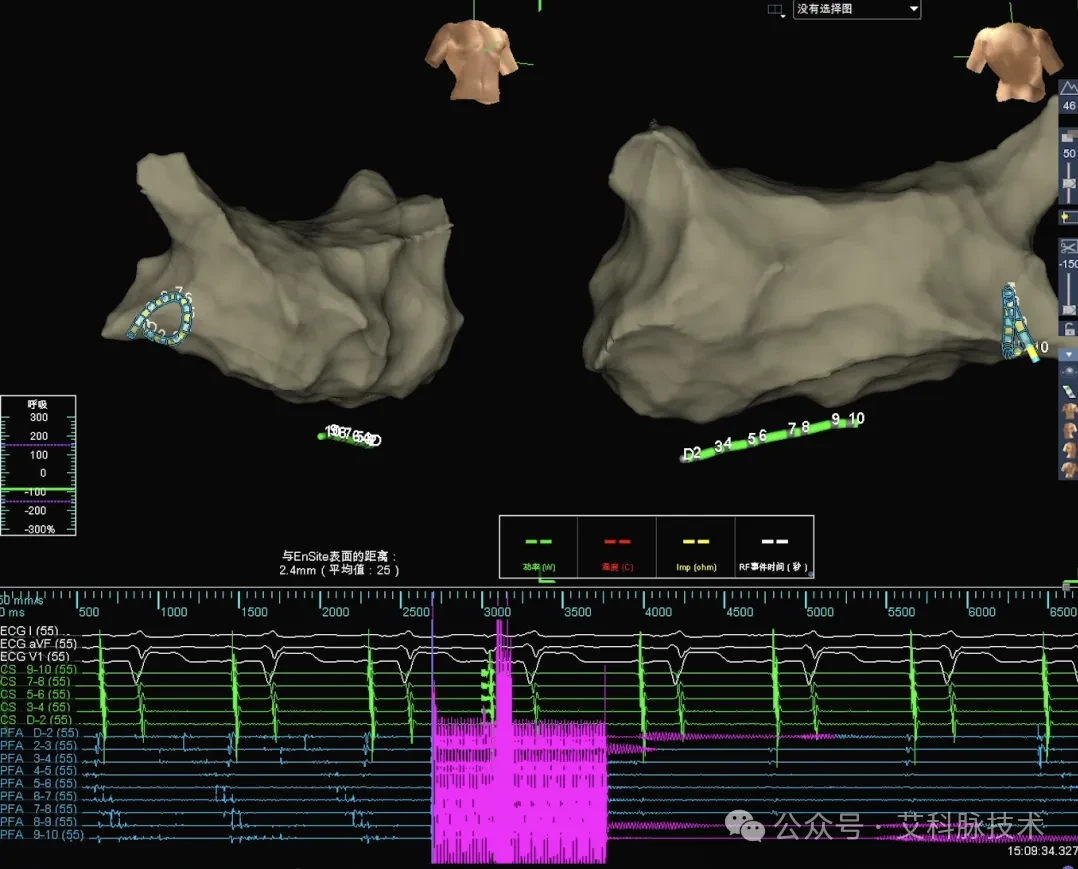Select the first torso preset below the catheter icon

pos(1069,411)
